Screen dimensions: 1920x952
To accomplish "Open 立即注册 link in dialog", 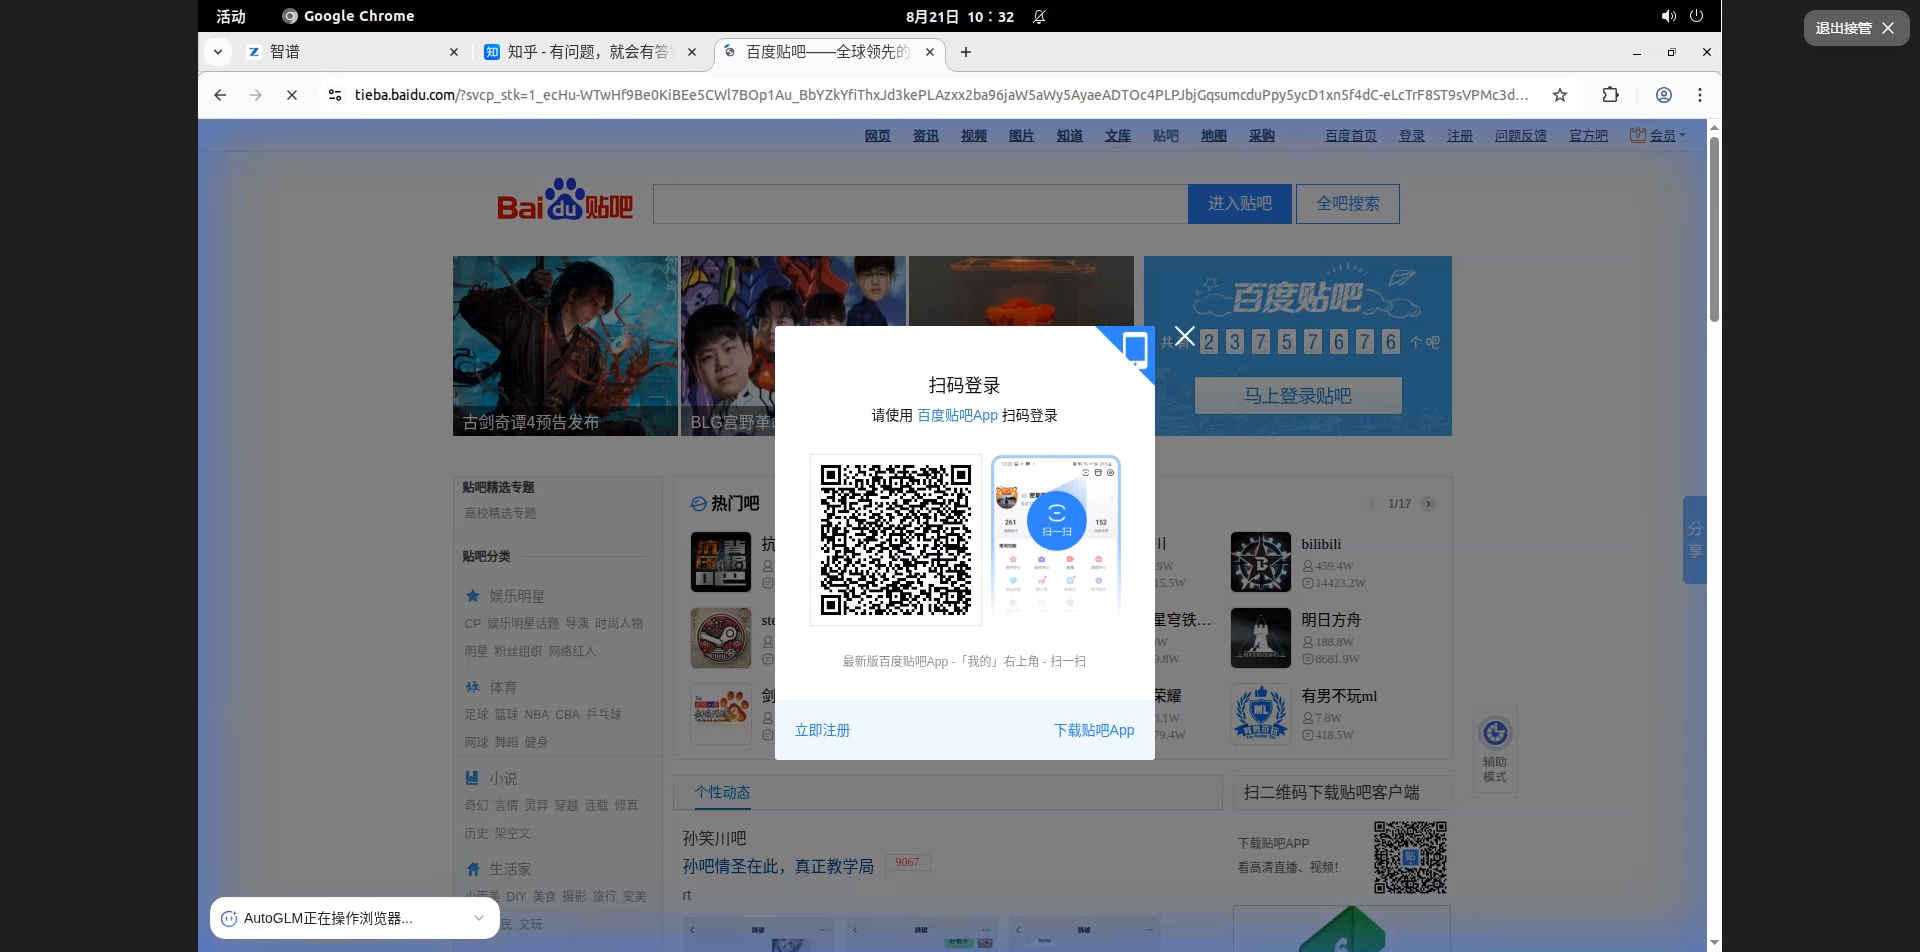I will pos(822,730).
